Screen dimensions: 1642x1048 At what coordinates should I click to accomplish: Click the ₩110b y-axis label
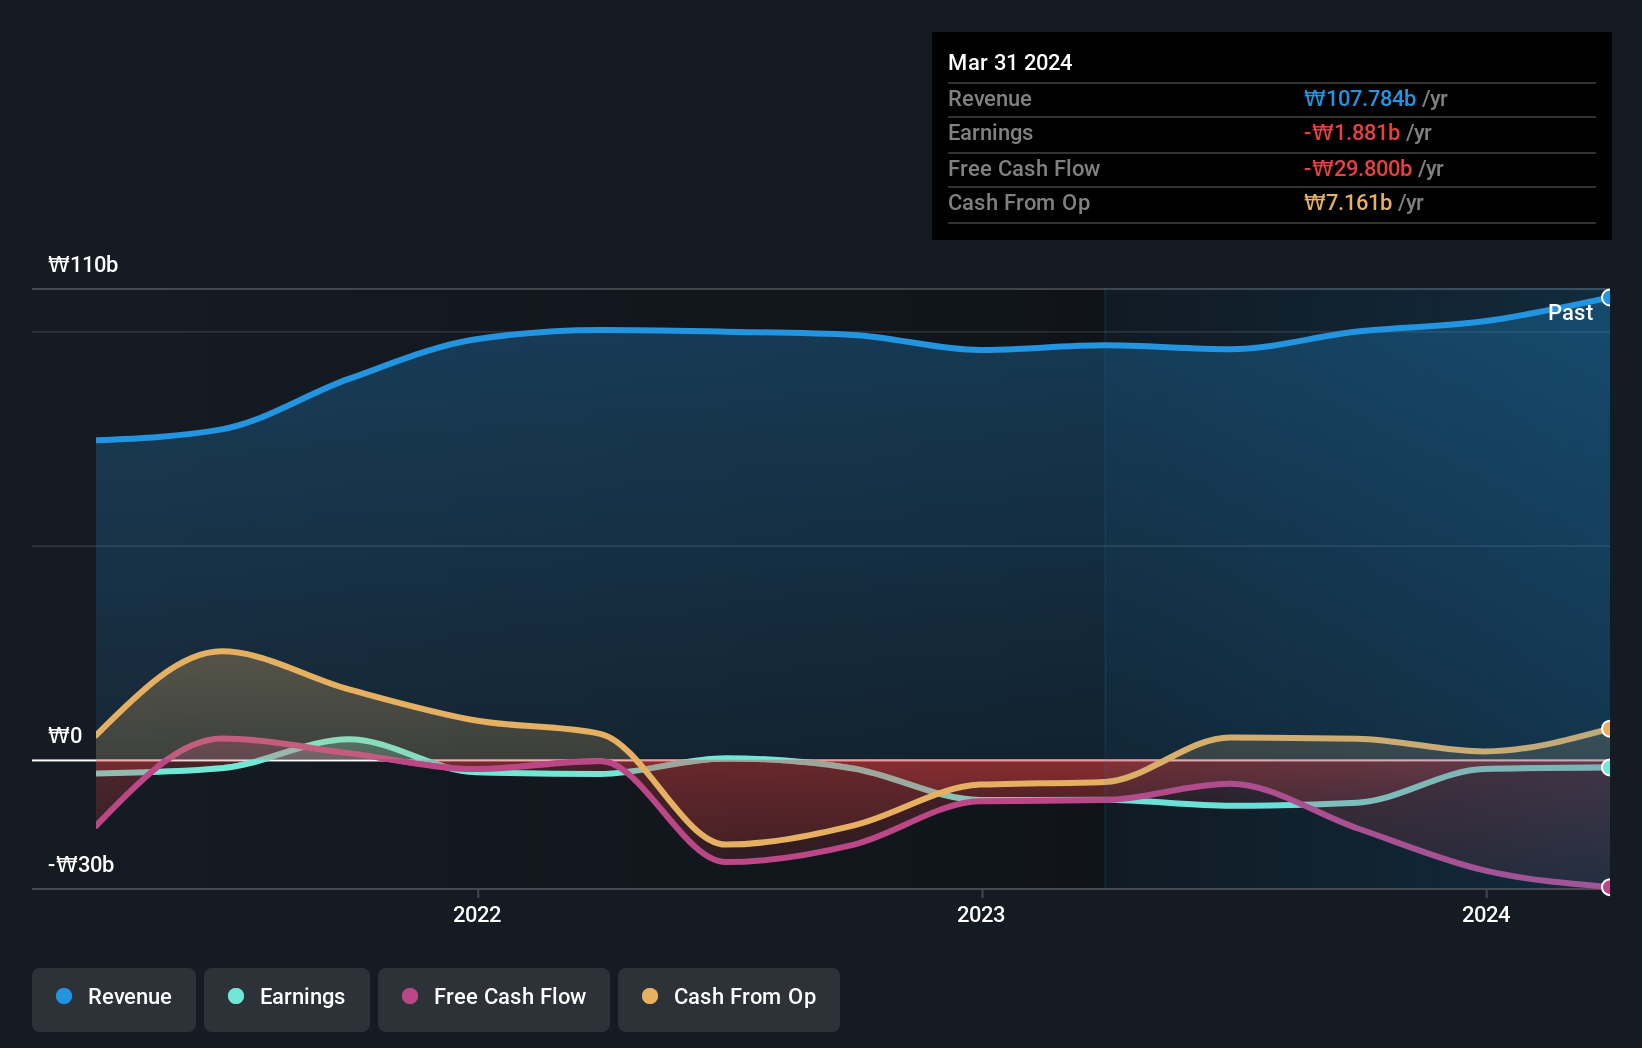[83, 265]
